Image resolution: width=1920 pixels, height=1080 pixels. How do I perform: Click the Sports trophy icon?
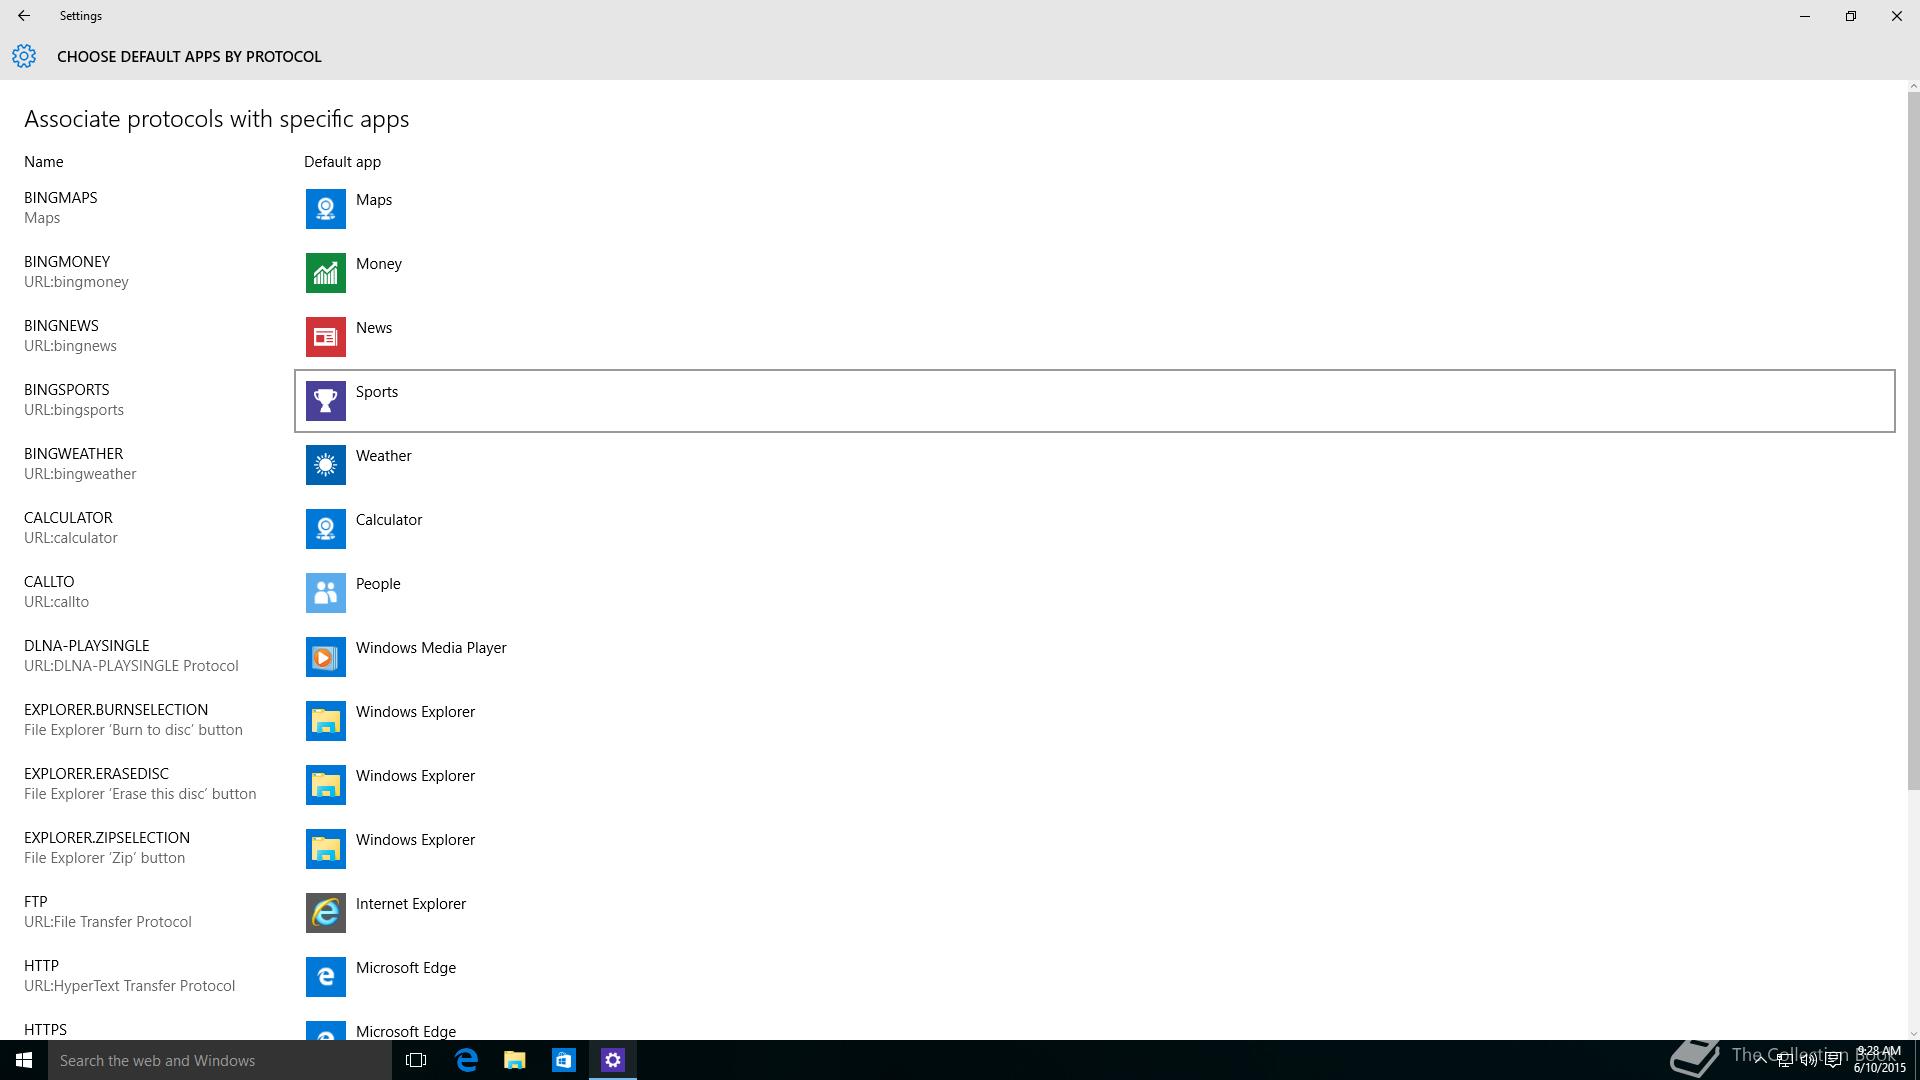point(325,401)
